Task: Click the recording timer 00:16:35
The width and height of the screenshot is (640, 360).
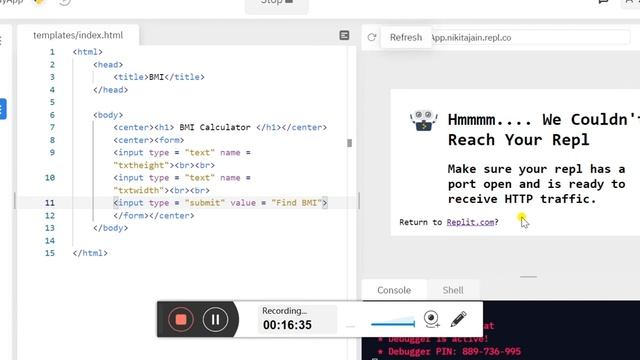Action: [x=287, y=325]
